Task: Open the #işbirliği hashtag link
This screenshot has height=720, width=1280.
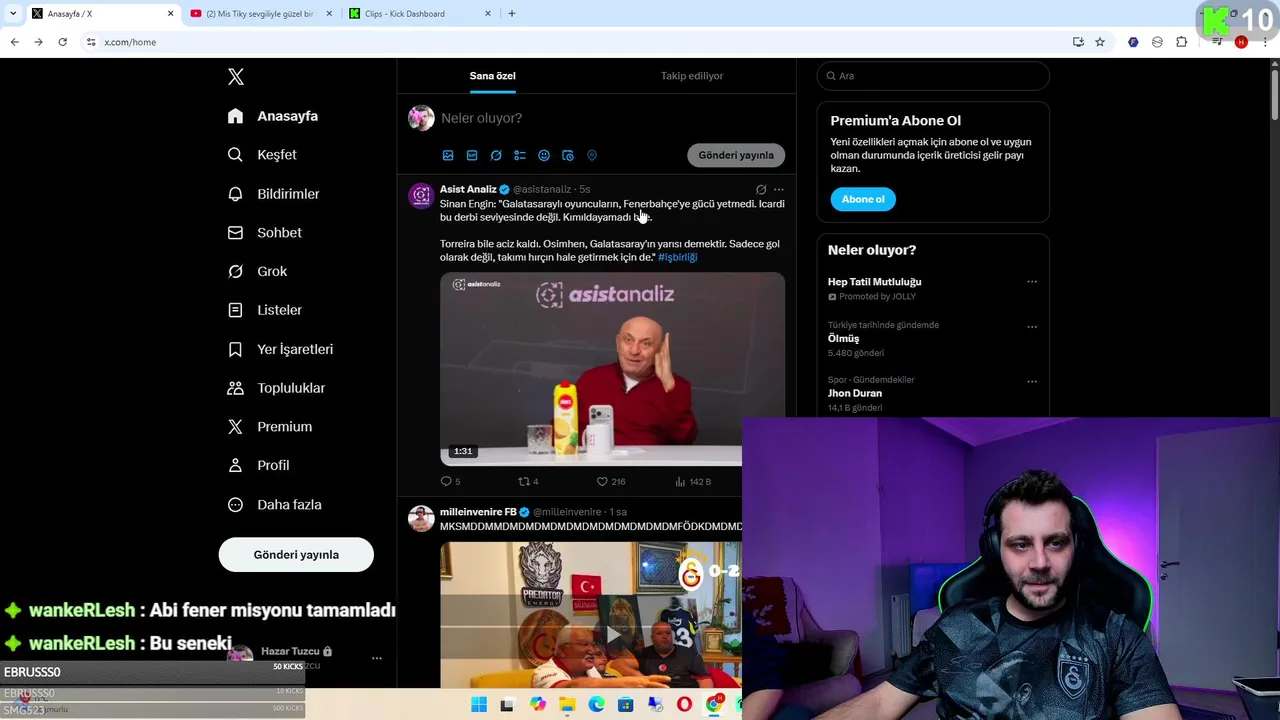Action: (677, 257)
